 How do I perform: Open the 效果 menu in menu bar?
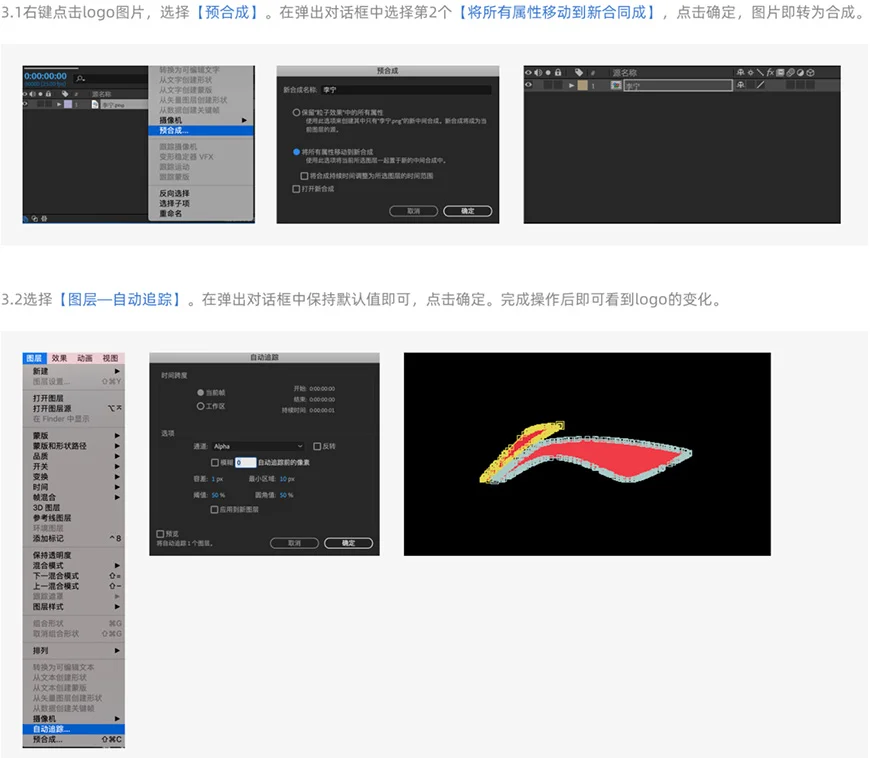59,358
